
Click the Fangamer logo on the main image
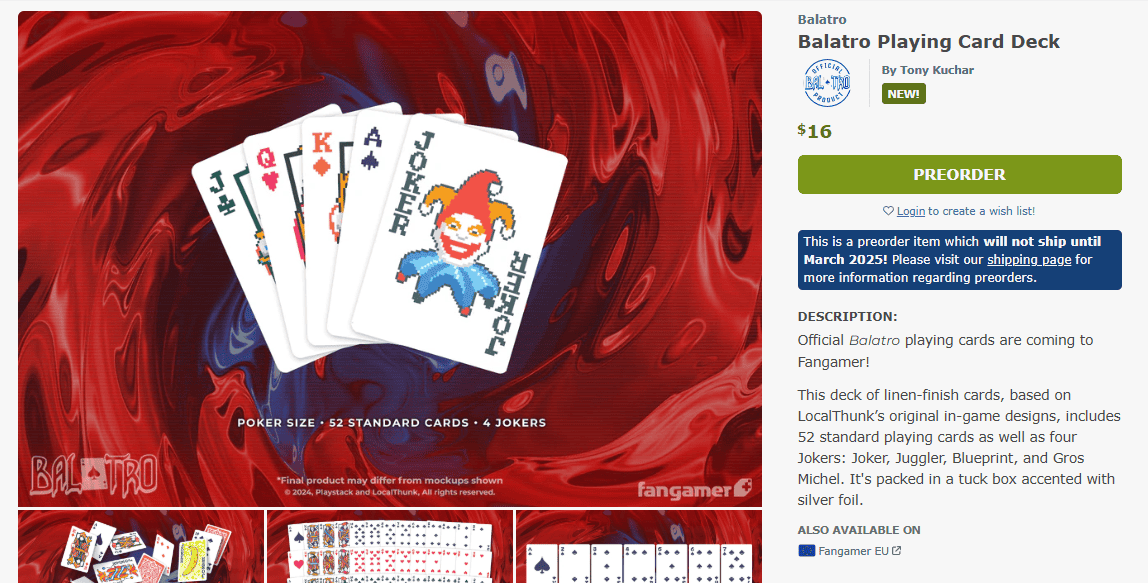[x=694, y=489]
